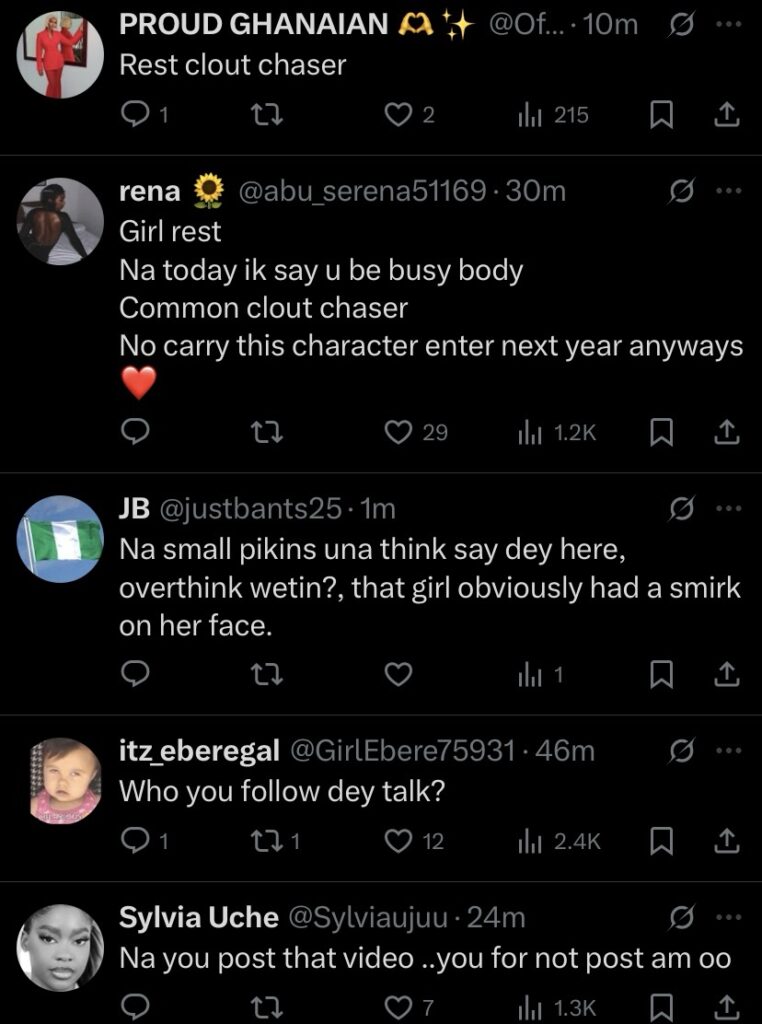
Task: Bookmark rena's tweet
Action: [660, 432]
